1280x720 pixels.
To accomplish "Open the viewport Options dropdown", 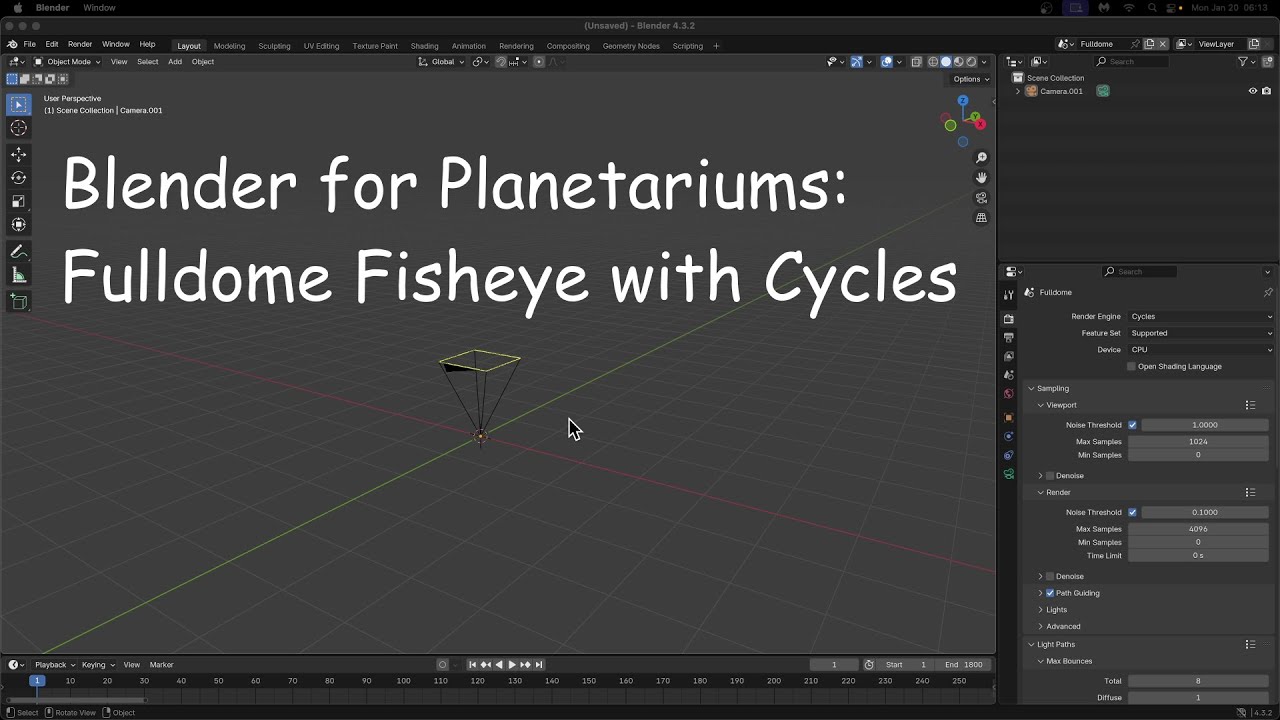I will [x=969, y=79].
